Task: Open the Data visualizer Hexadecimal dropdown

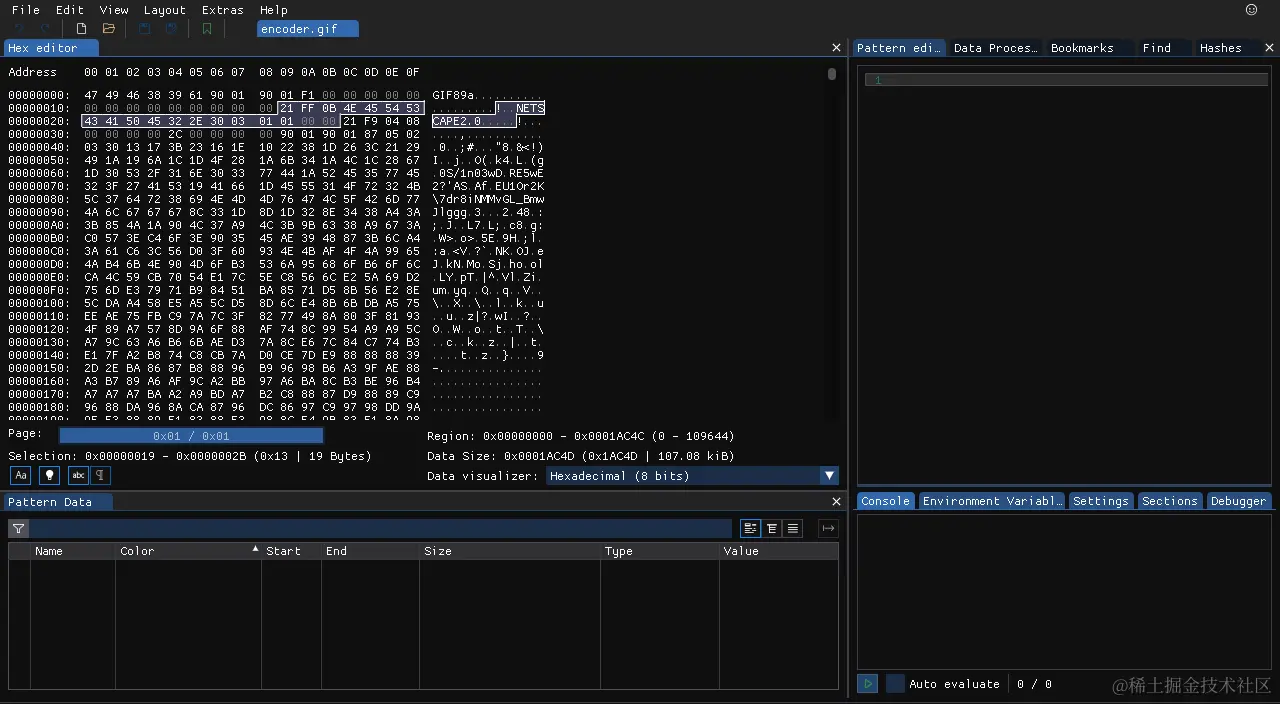Action: click(692, 476)
